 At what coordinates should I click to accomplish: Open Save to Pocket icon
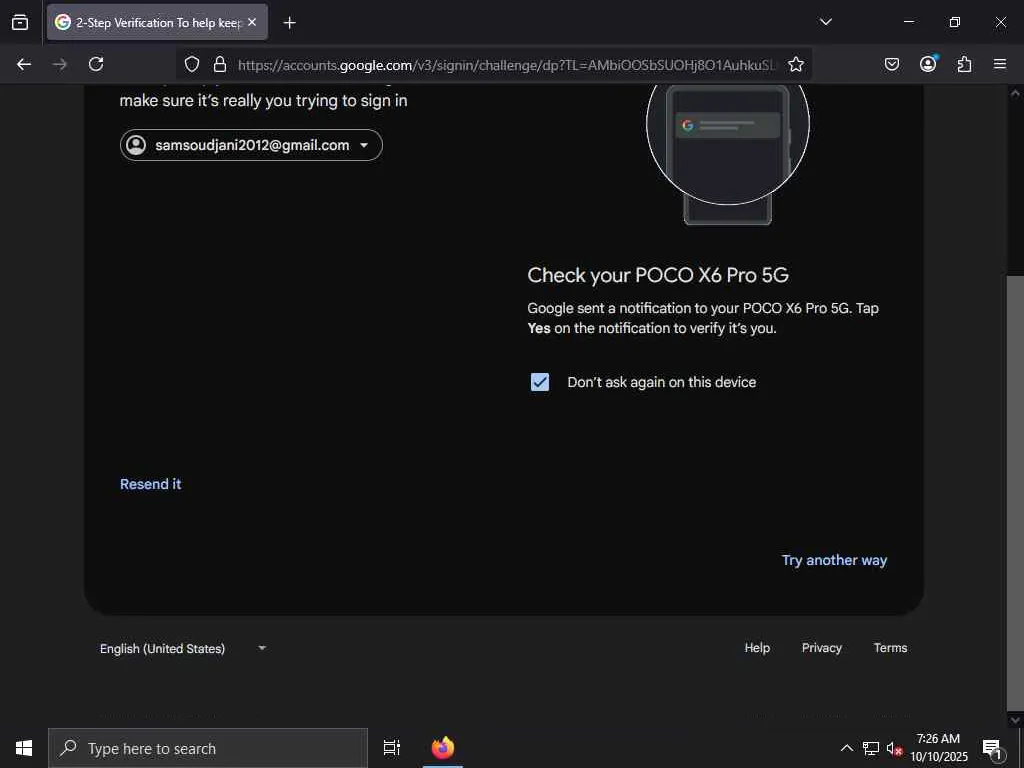pyautogui.click(x=891, y=64)
